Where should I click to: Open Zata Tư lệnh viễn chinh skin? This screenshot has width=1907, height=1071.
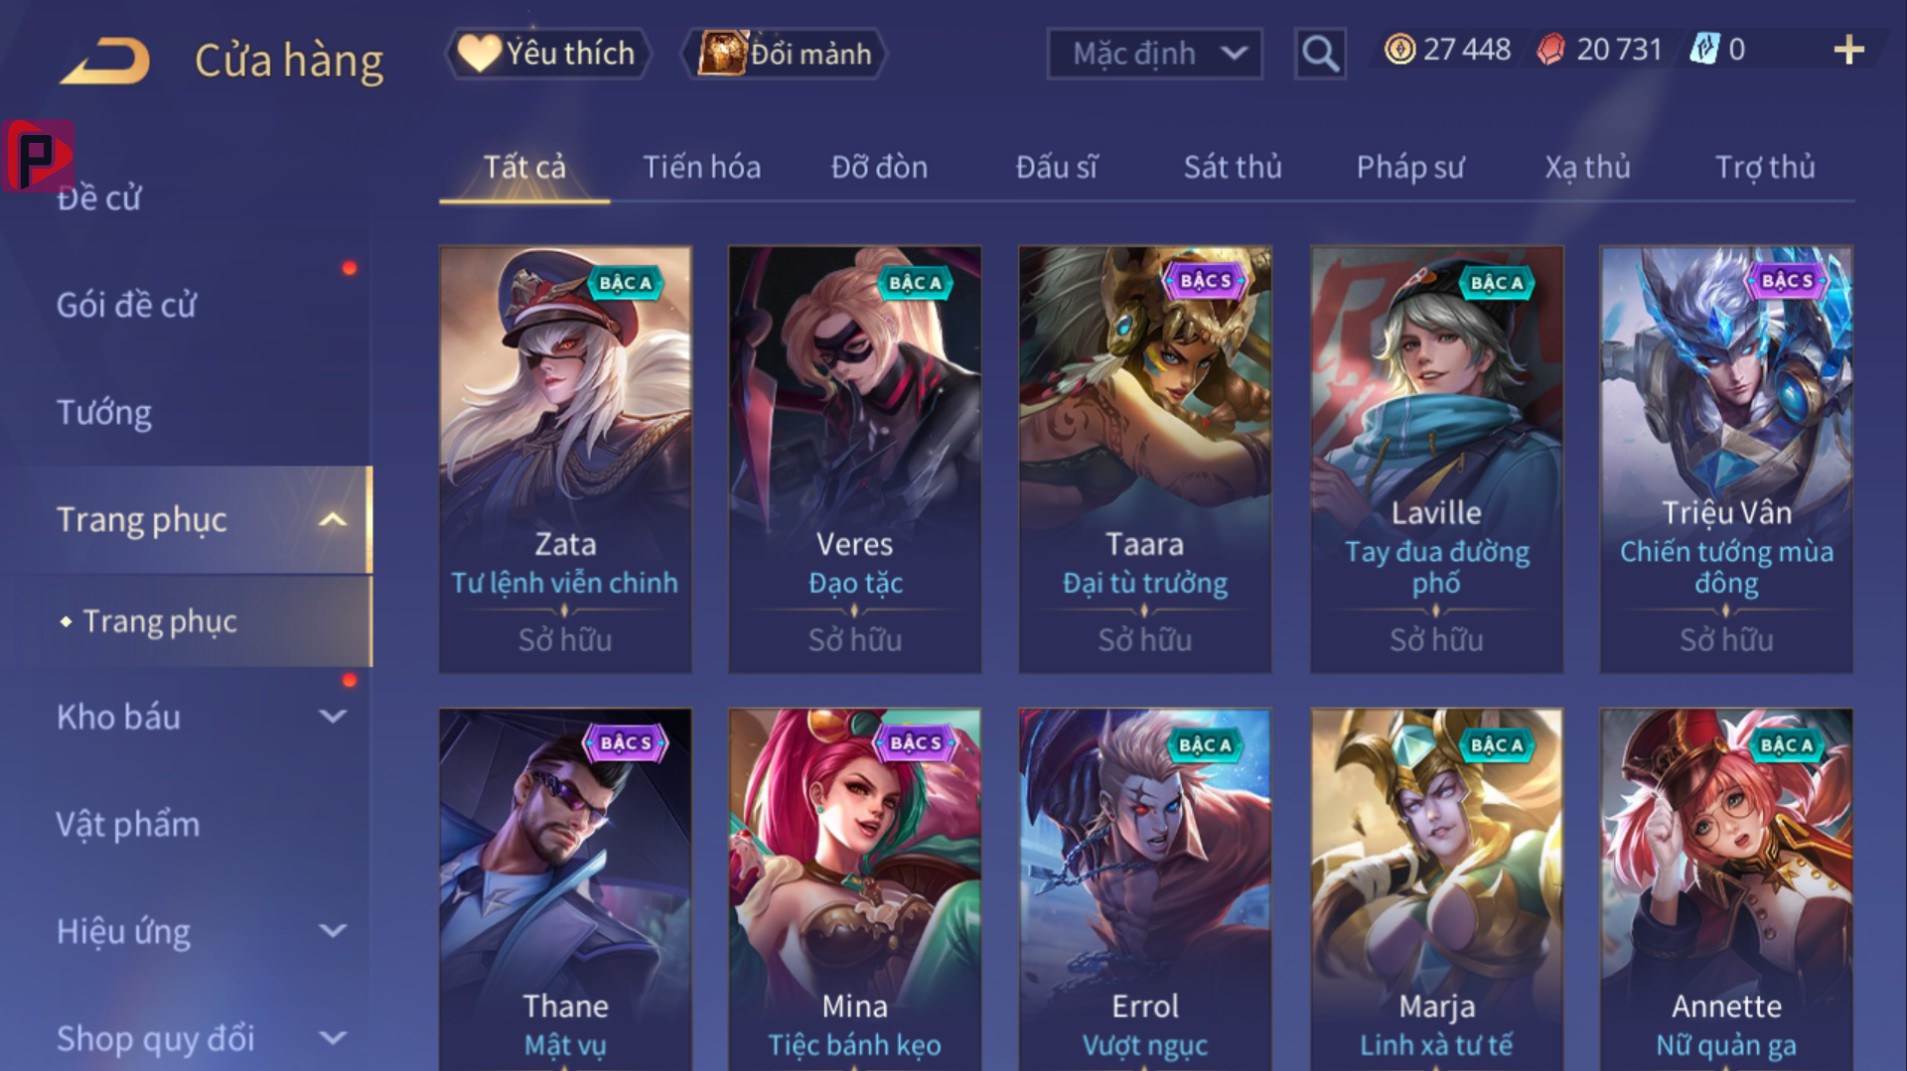pos(565,459)
